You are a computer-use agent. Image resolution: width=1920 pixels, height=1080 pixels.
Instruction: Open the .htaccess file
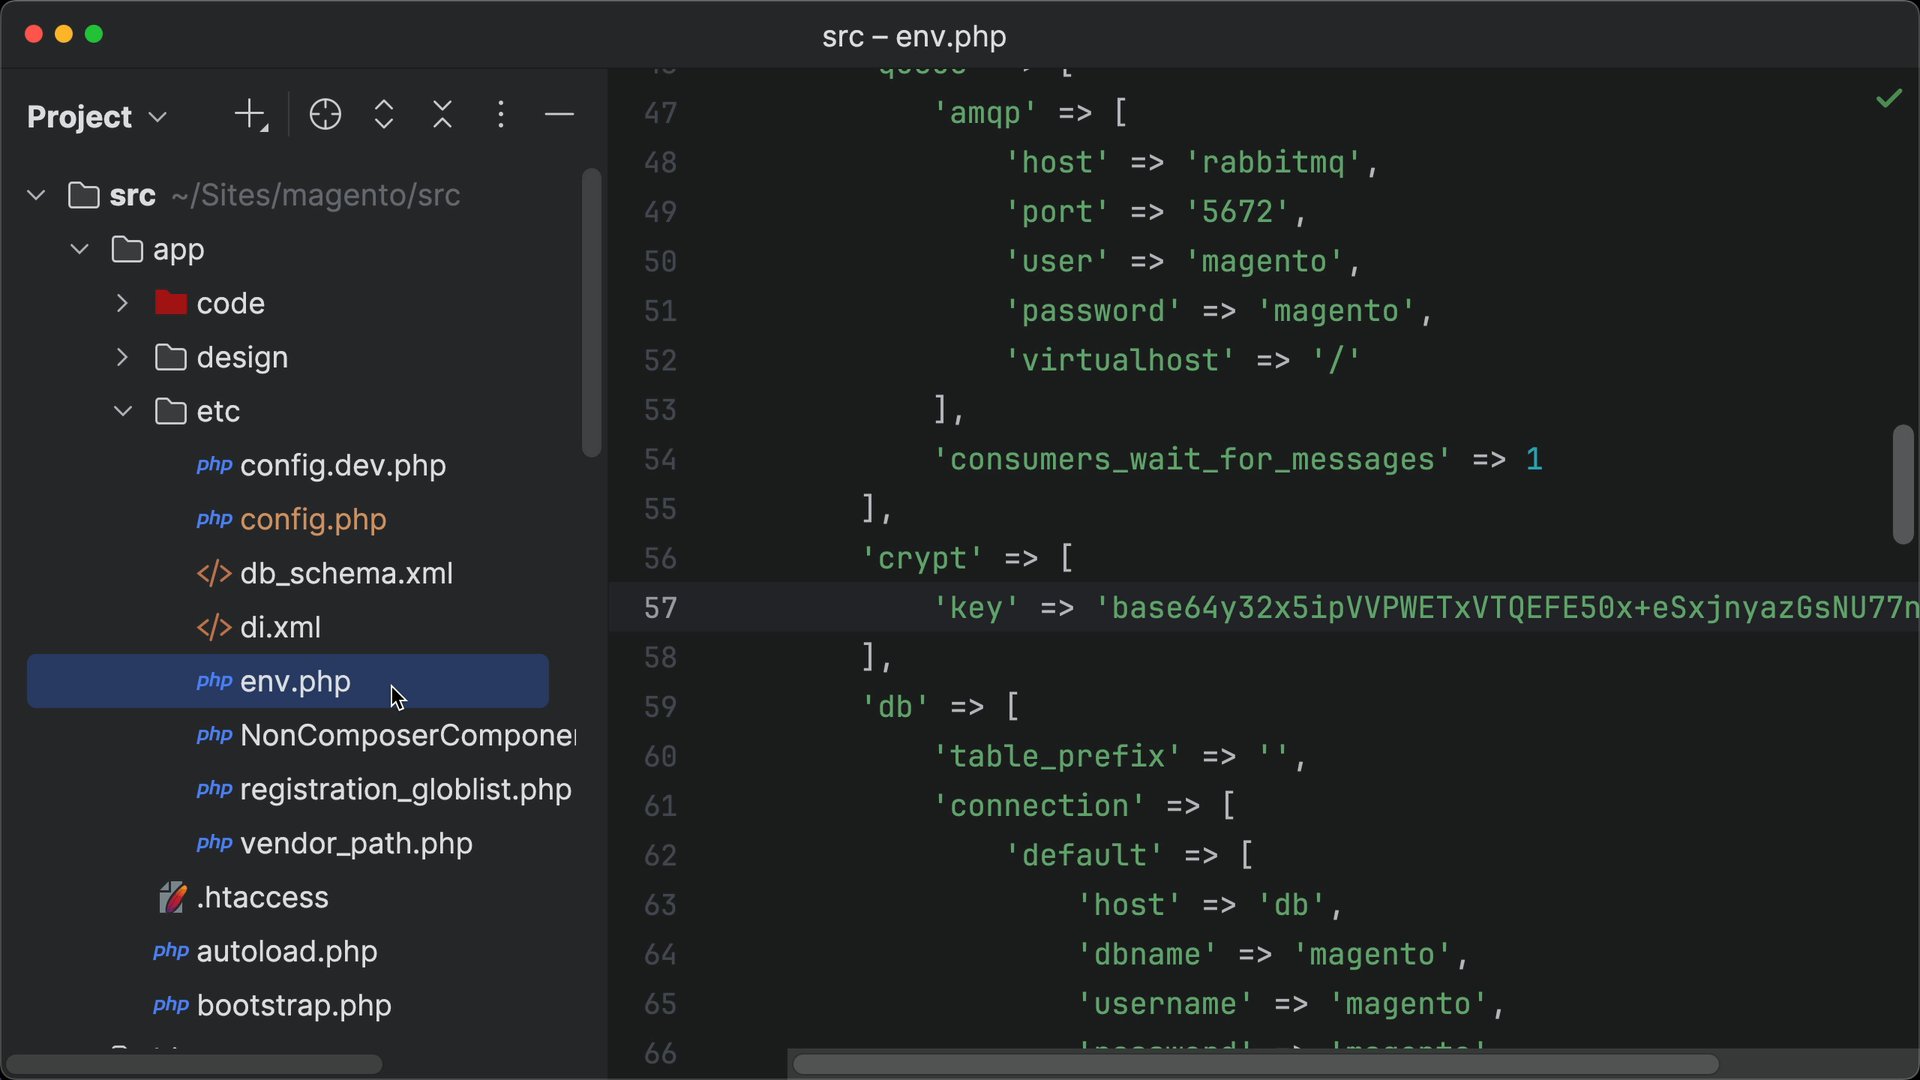262,897
